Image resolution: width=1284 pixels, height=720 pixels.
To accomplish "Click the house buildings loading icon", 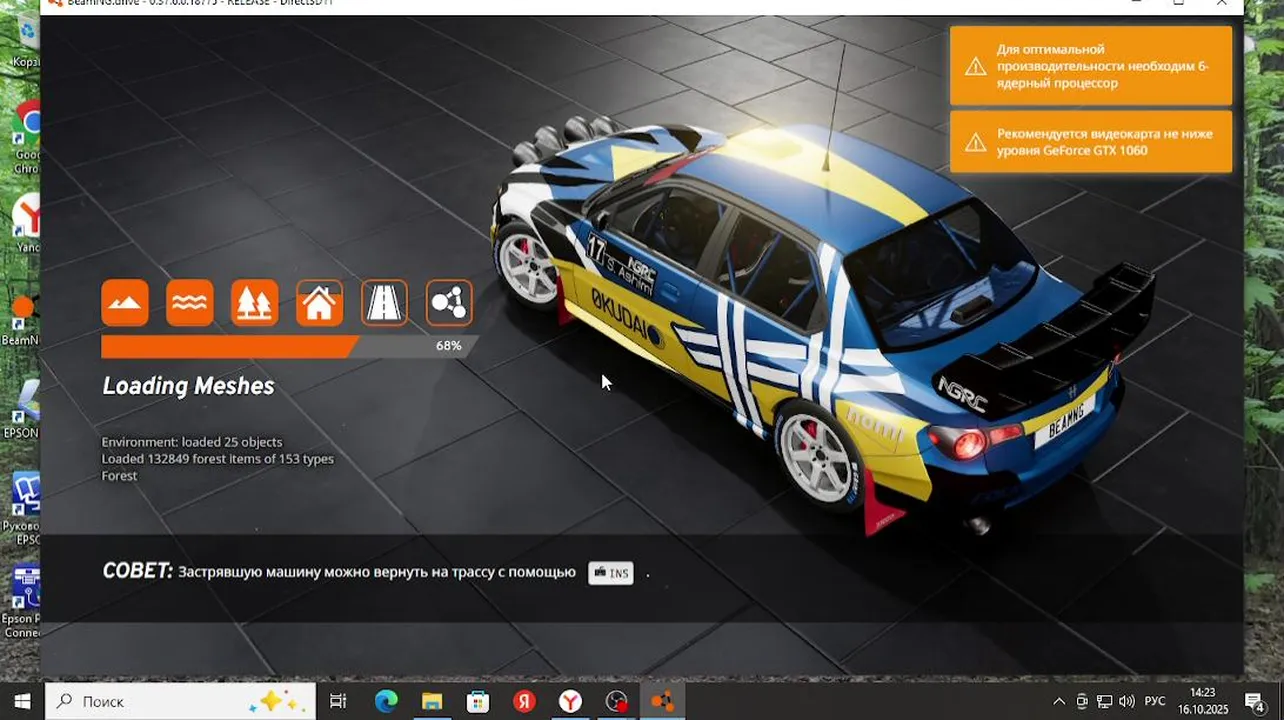I will [319, 303].
